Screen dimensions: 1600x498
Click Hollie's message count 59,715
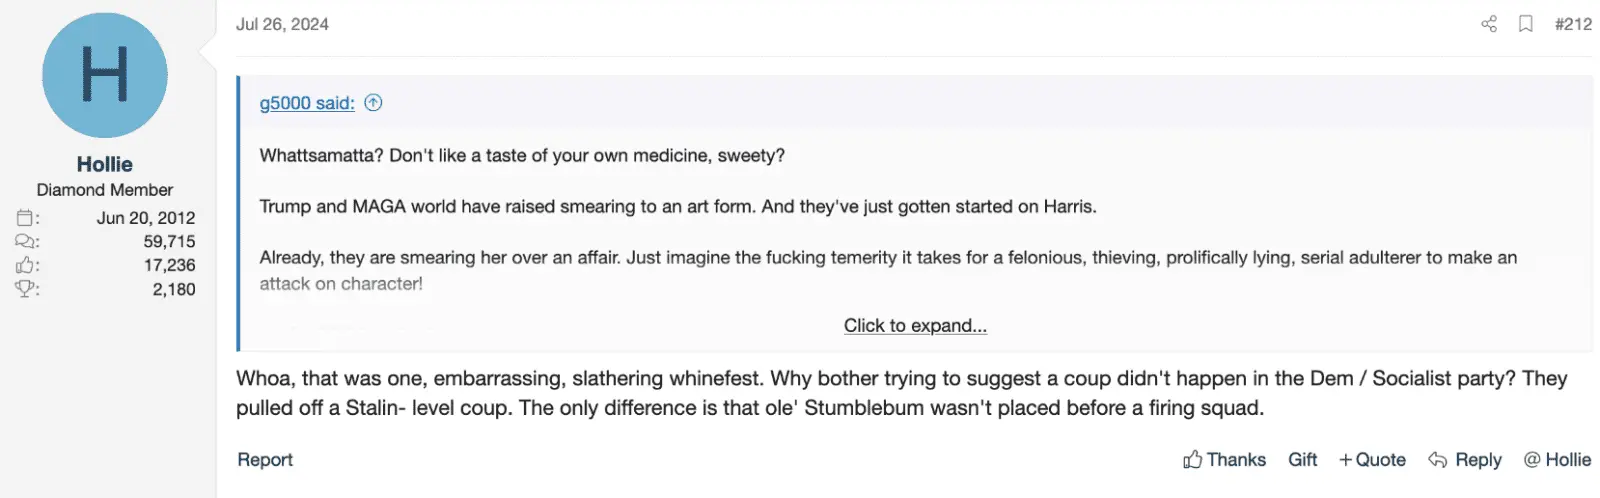click(x=169, y=242)
